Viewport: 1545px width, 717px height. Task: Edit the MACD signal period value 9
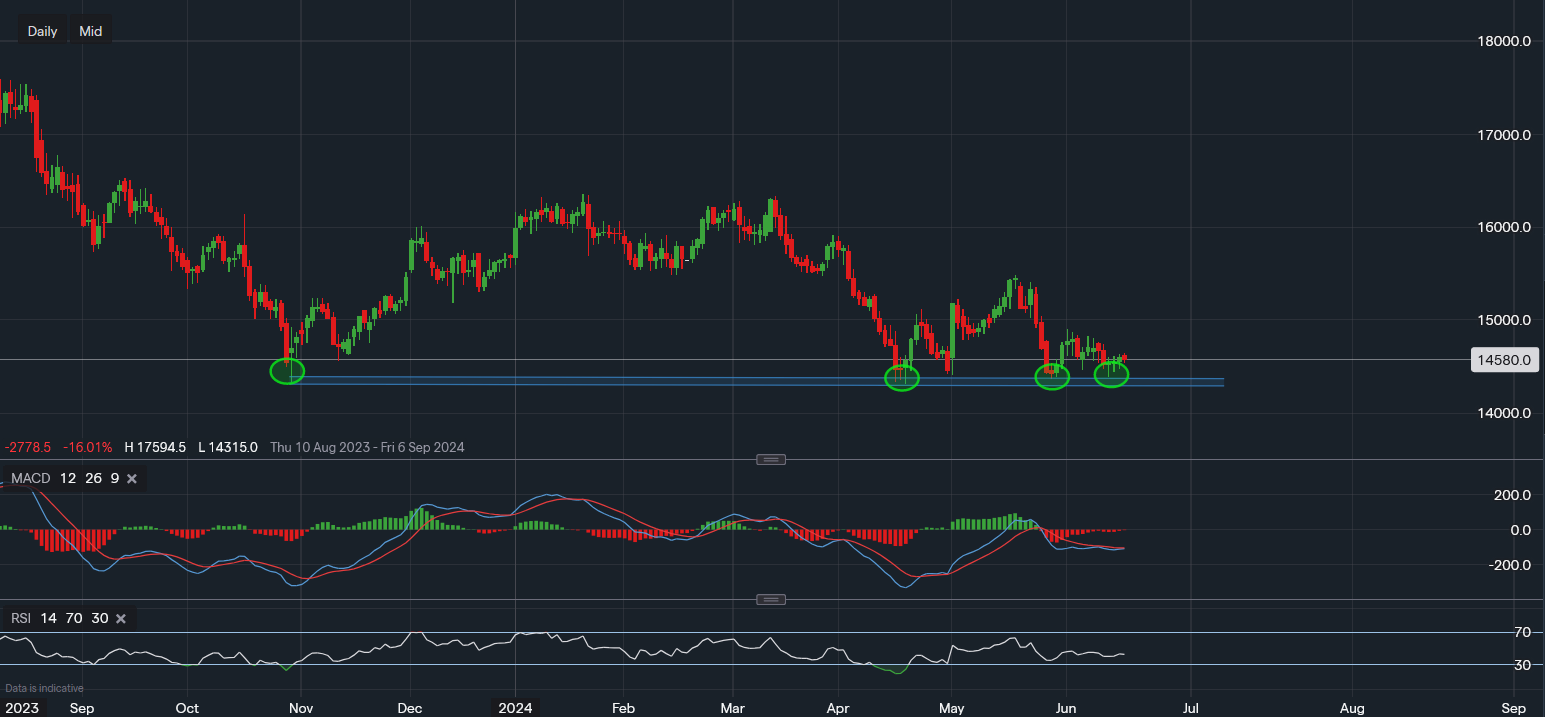coord(115,479)
